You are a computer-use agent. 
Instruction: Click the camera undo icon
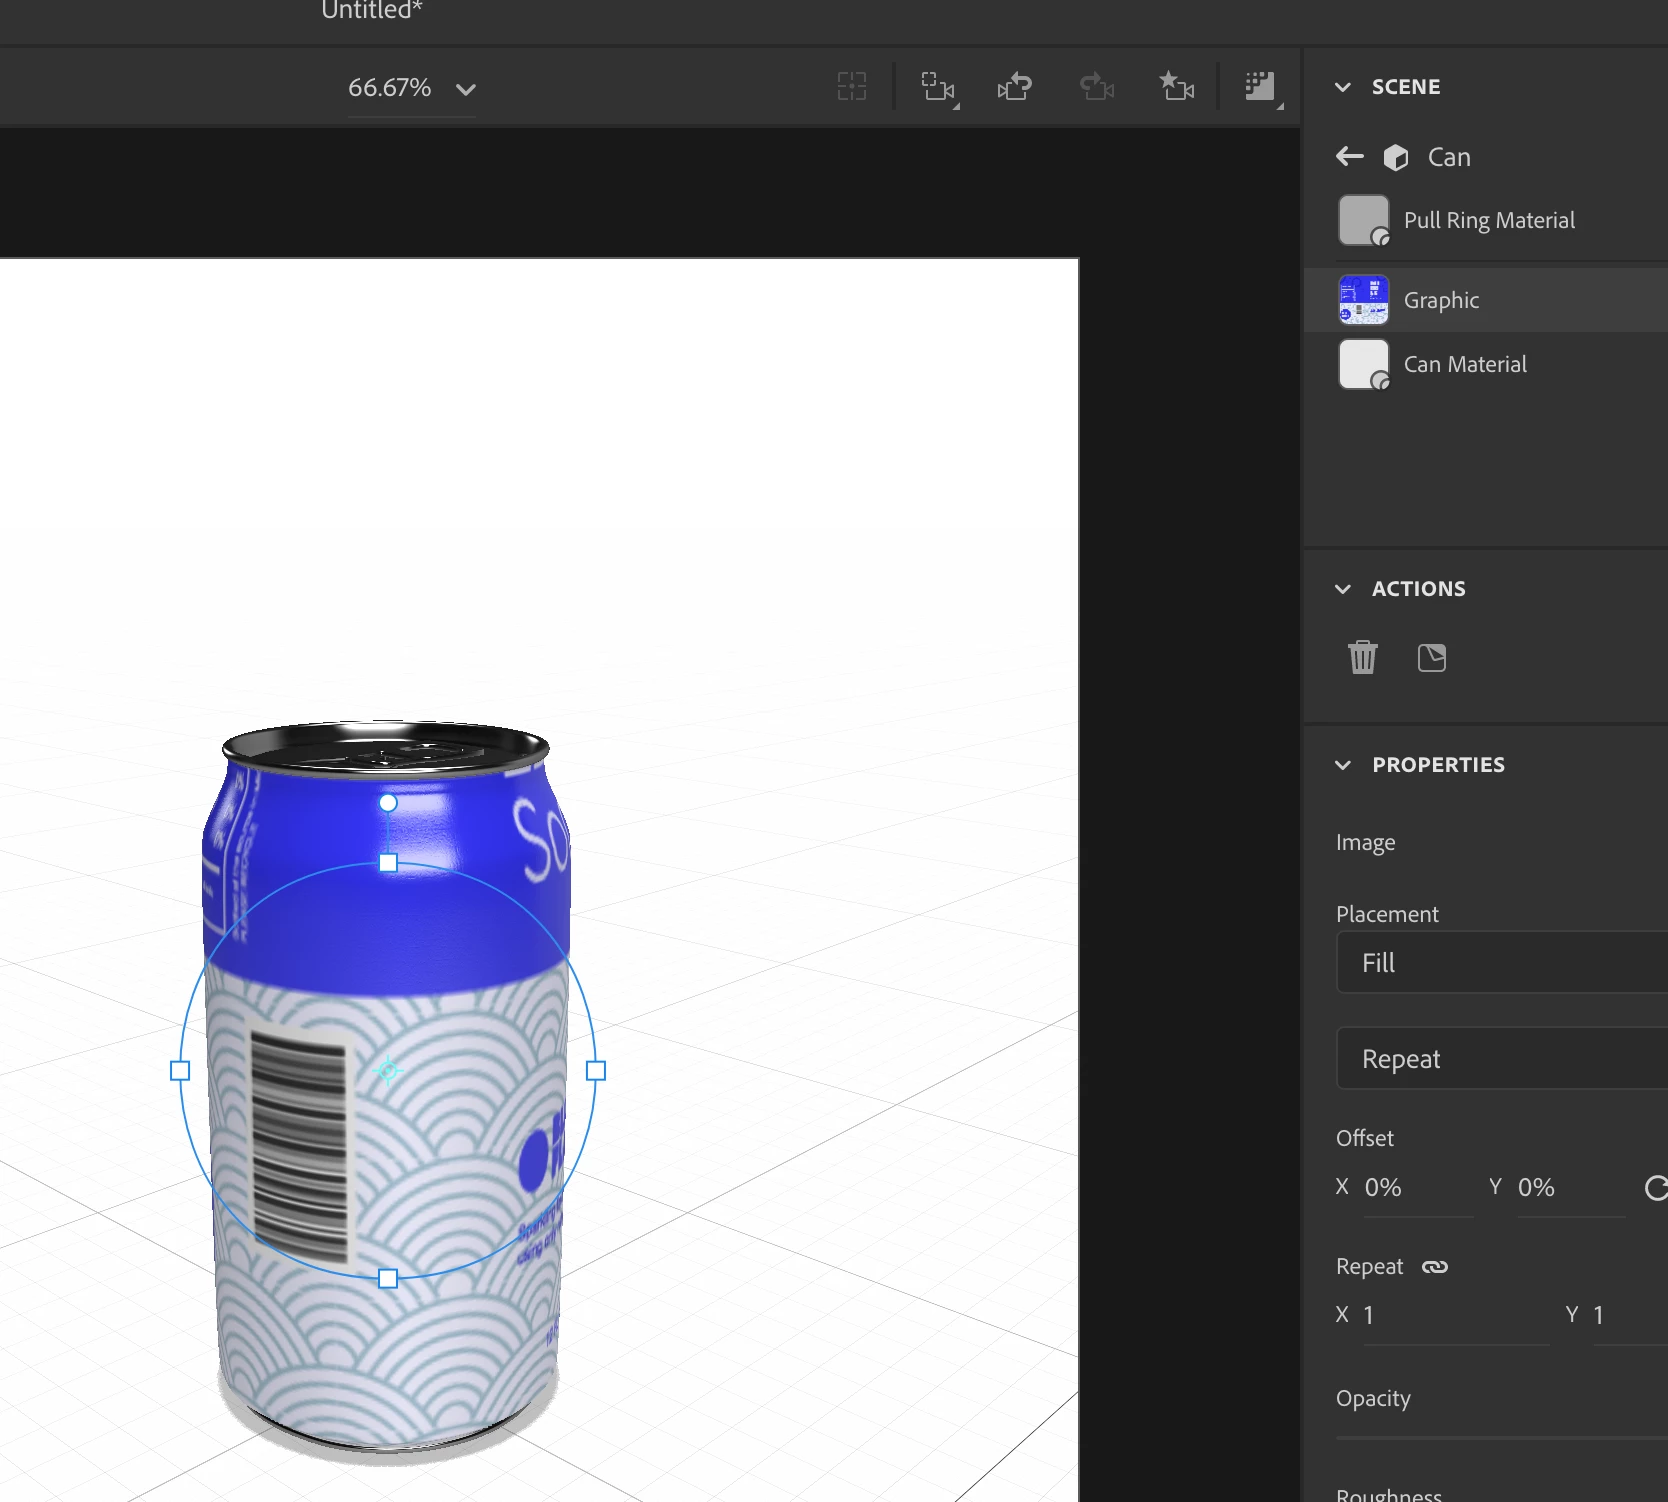click(1015, 87)
